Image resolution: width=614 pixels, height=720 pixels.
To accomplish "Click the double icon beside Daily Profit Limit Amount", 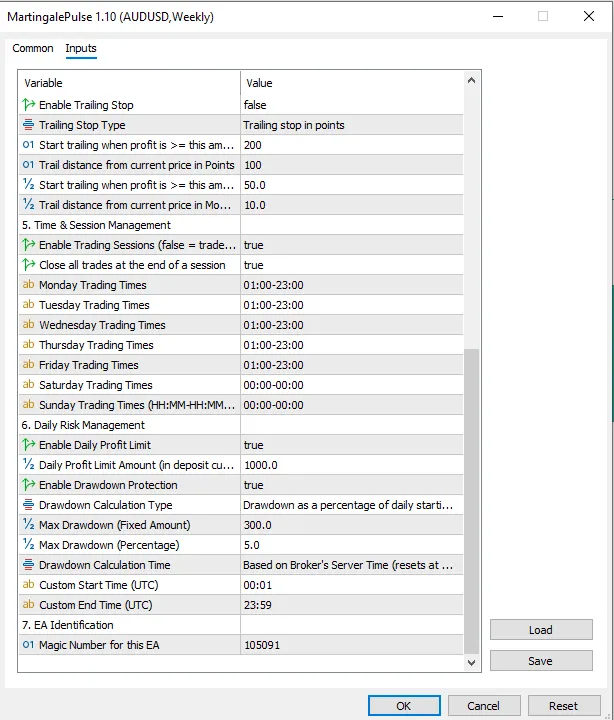I will point(28,465).
